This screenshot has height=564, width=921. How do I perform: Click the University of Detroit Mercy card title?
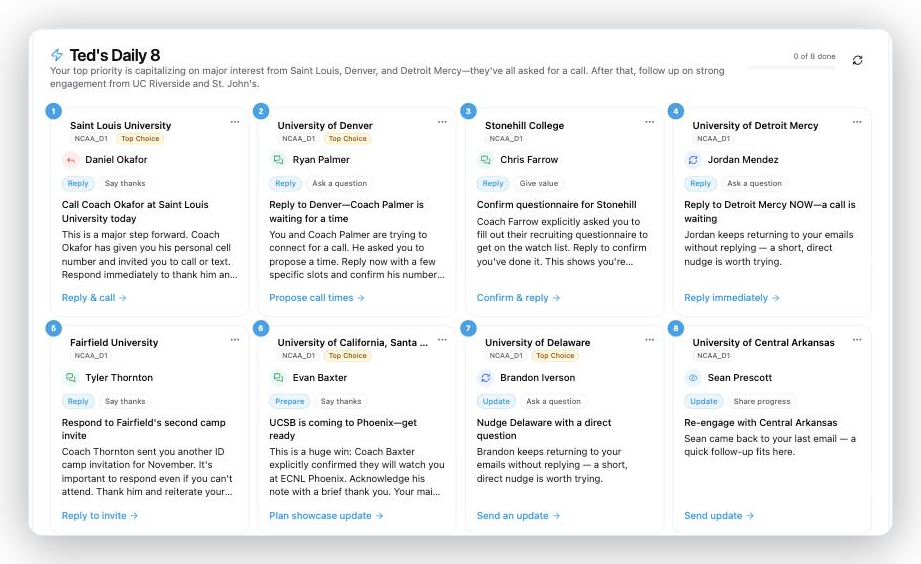click(x=755, y=126)
